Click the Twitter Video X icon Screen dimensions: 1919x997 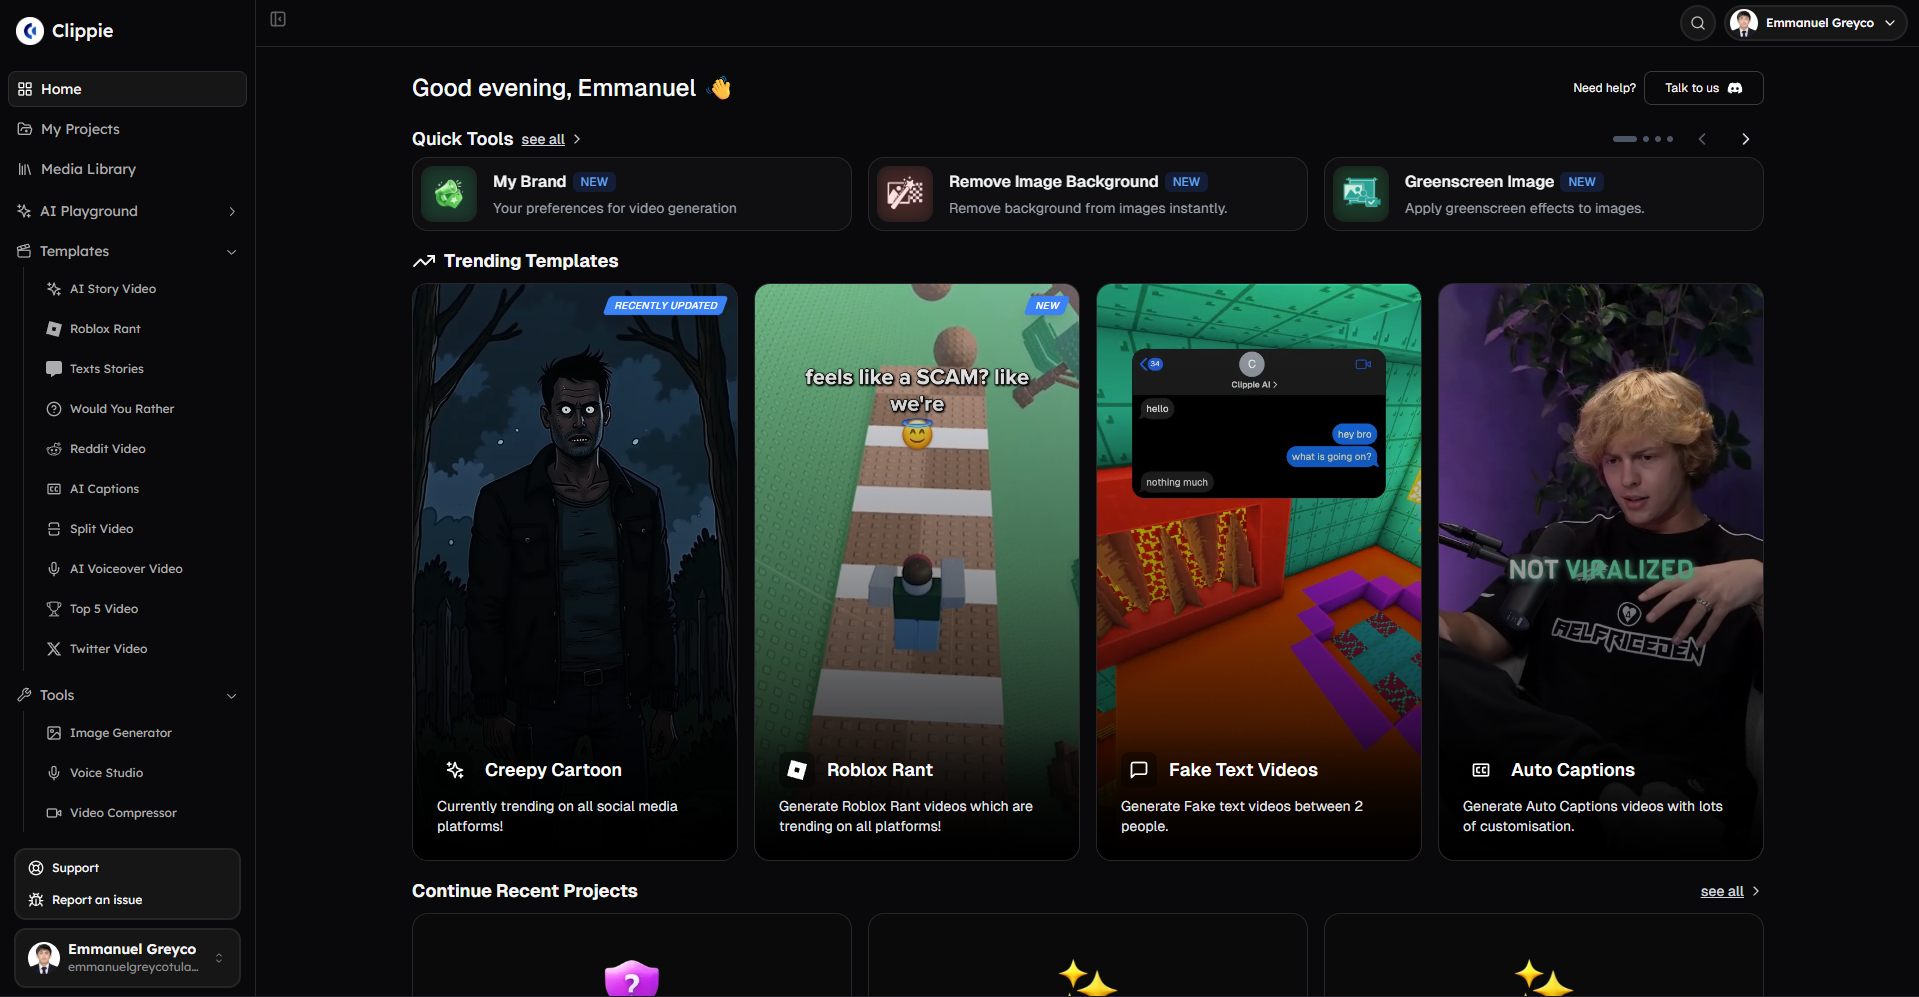54,649
